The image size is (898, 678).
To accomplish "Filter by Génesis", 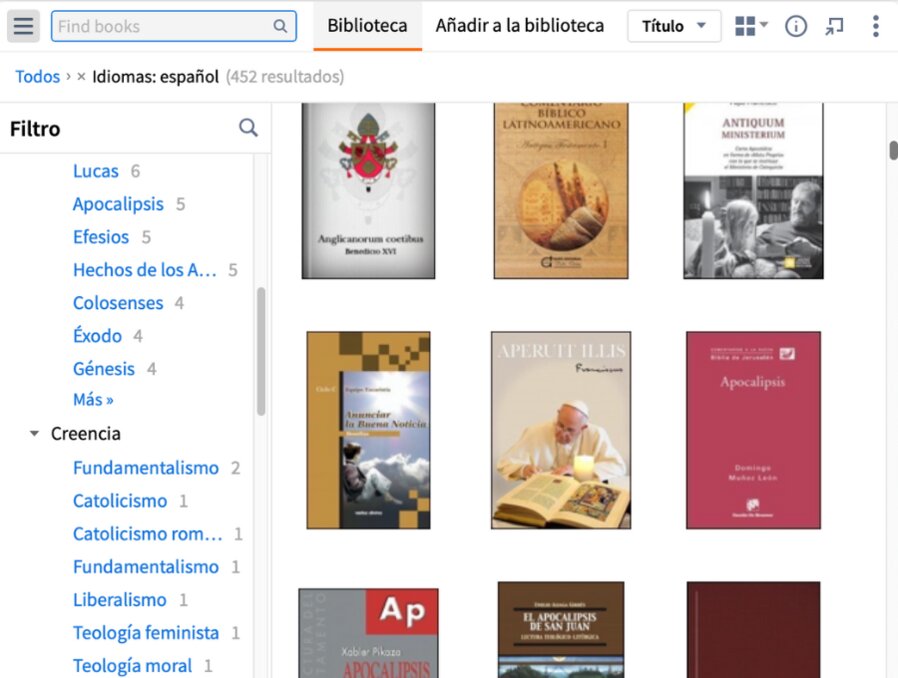I will [x=104, y=368].
